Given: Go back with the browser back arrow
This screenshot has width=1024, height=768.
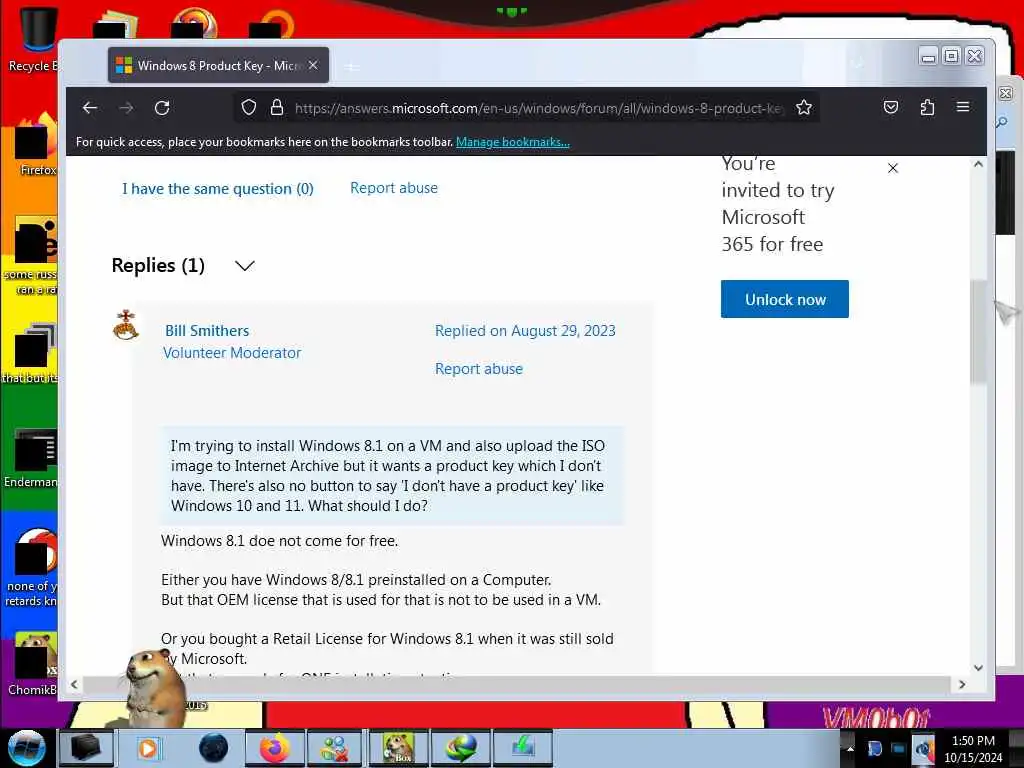Looking at the screenshot, I should click(x=89, y=108).
